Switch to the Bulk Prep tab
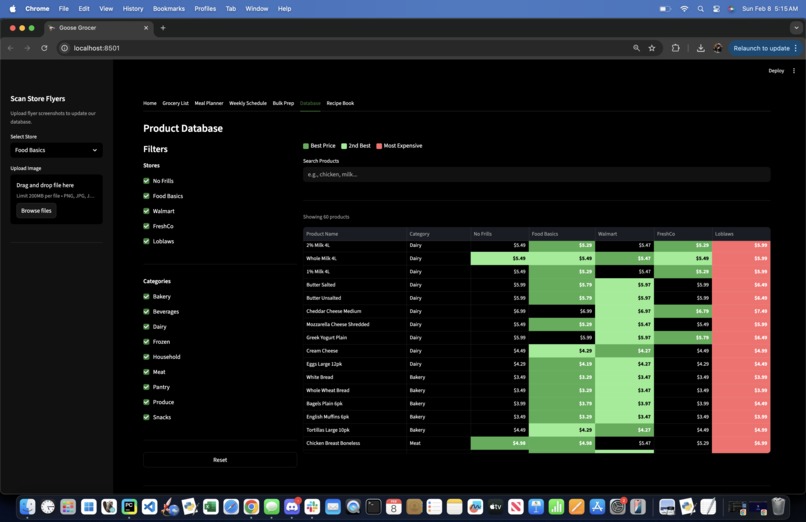 pyautogui.click(x=283, y=103)
